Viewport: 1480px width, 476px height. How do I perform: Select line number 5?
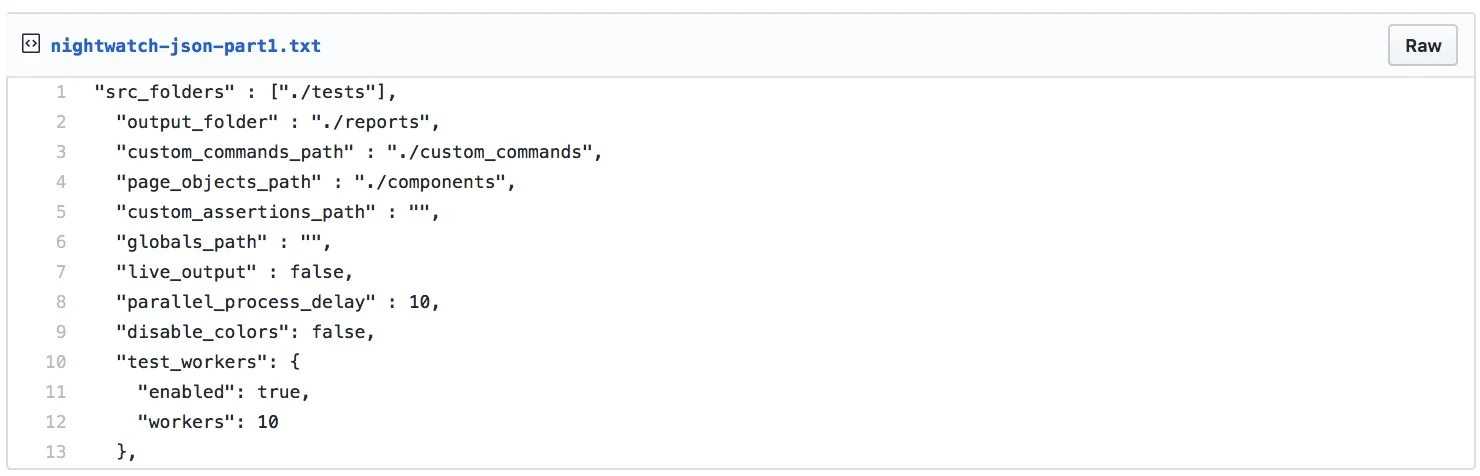pos(61,212)
